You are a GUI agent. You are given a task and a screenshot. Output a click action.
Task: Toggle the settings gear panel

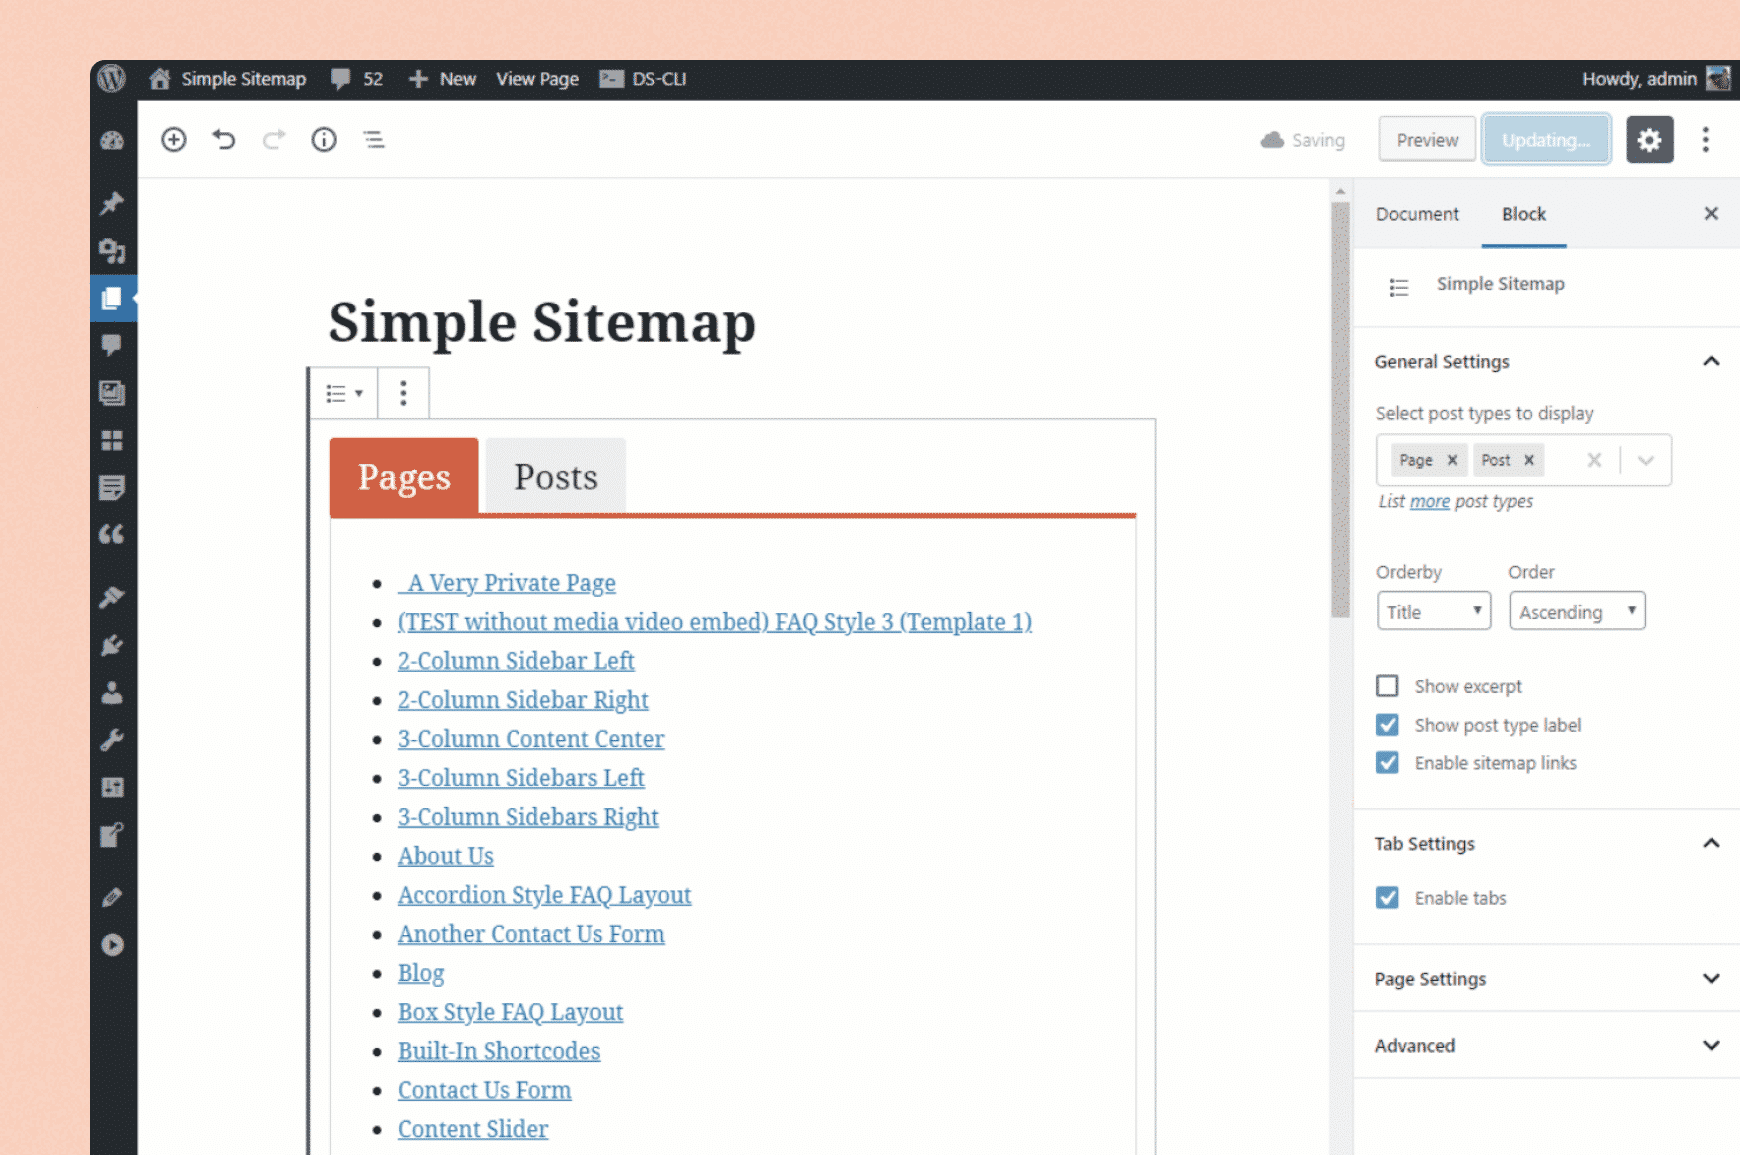[x=1649, y=140]
